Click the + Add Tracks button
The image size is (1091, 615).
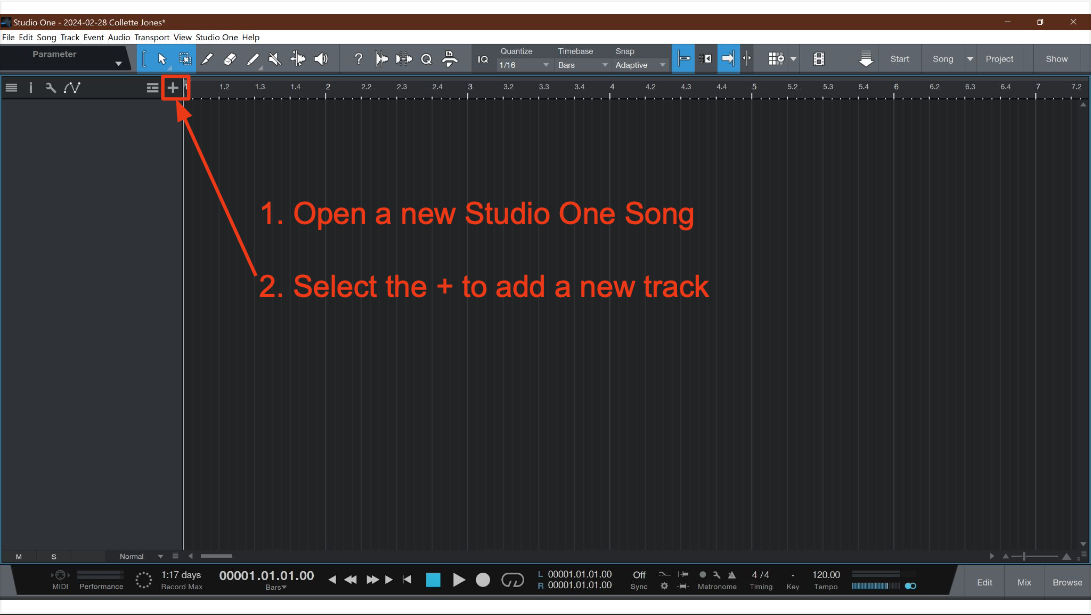(x=173, y=88)
